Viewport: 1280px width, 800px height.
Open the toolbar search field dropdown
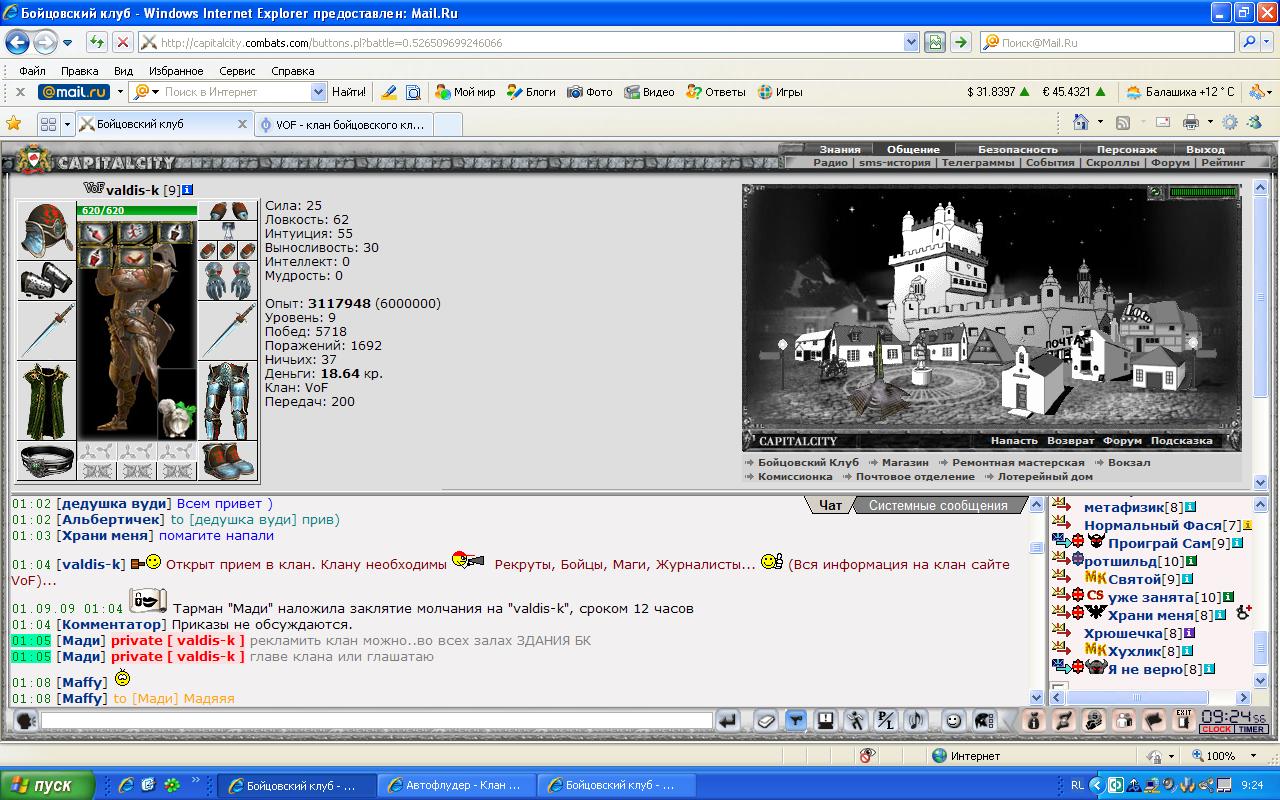[319, 92]
